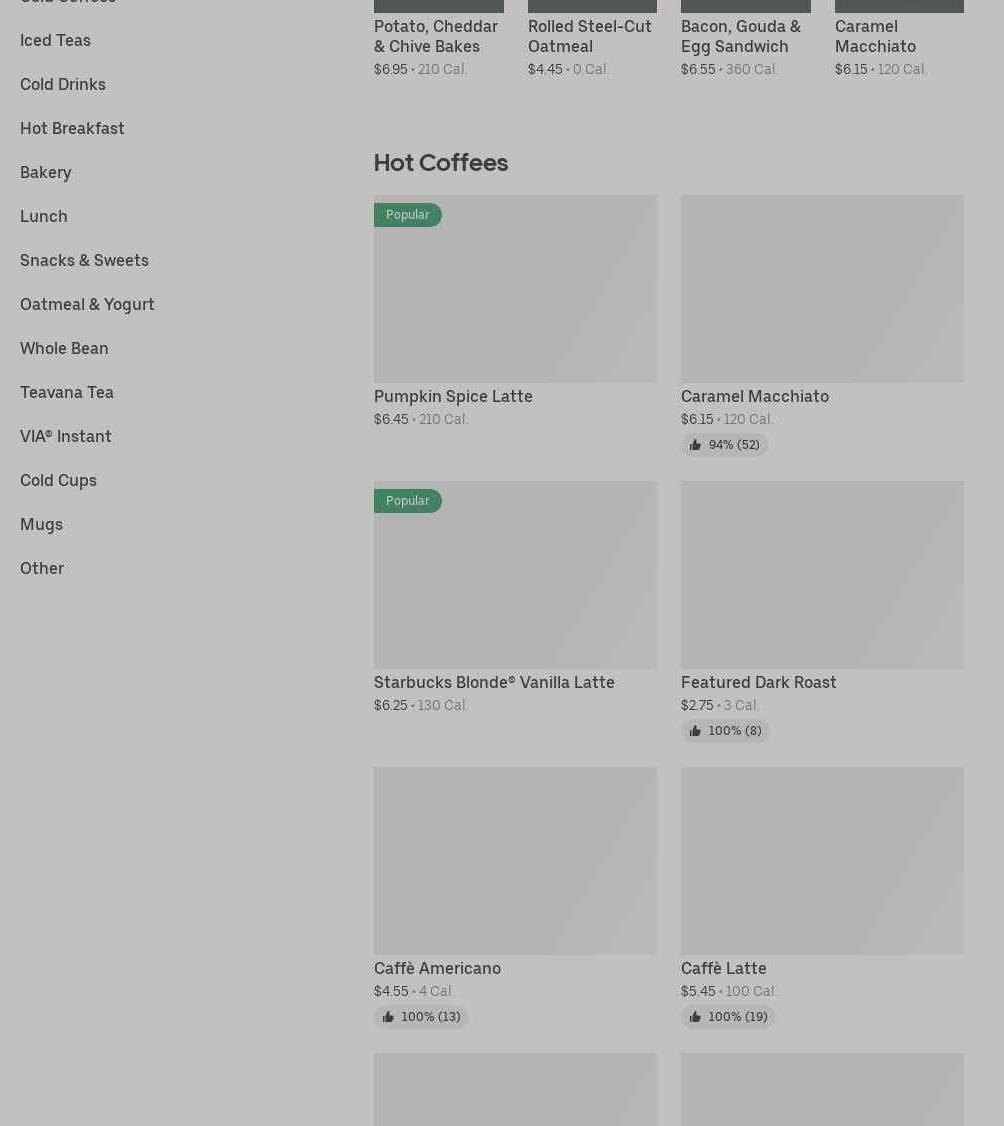
Task: Open the Bakery category
Action: [x=46, y=172]
